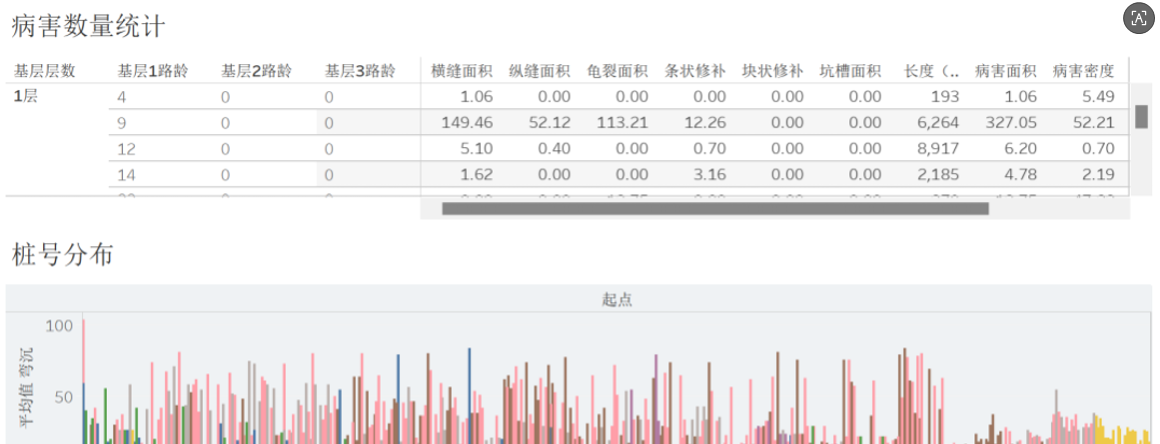Screen dimensions: 1160x444
Task: Click the table's vertical scrollbar thumb
Action: coord(1141,116)
